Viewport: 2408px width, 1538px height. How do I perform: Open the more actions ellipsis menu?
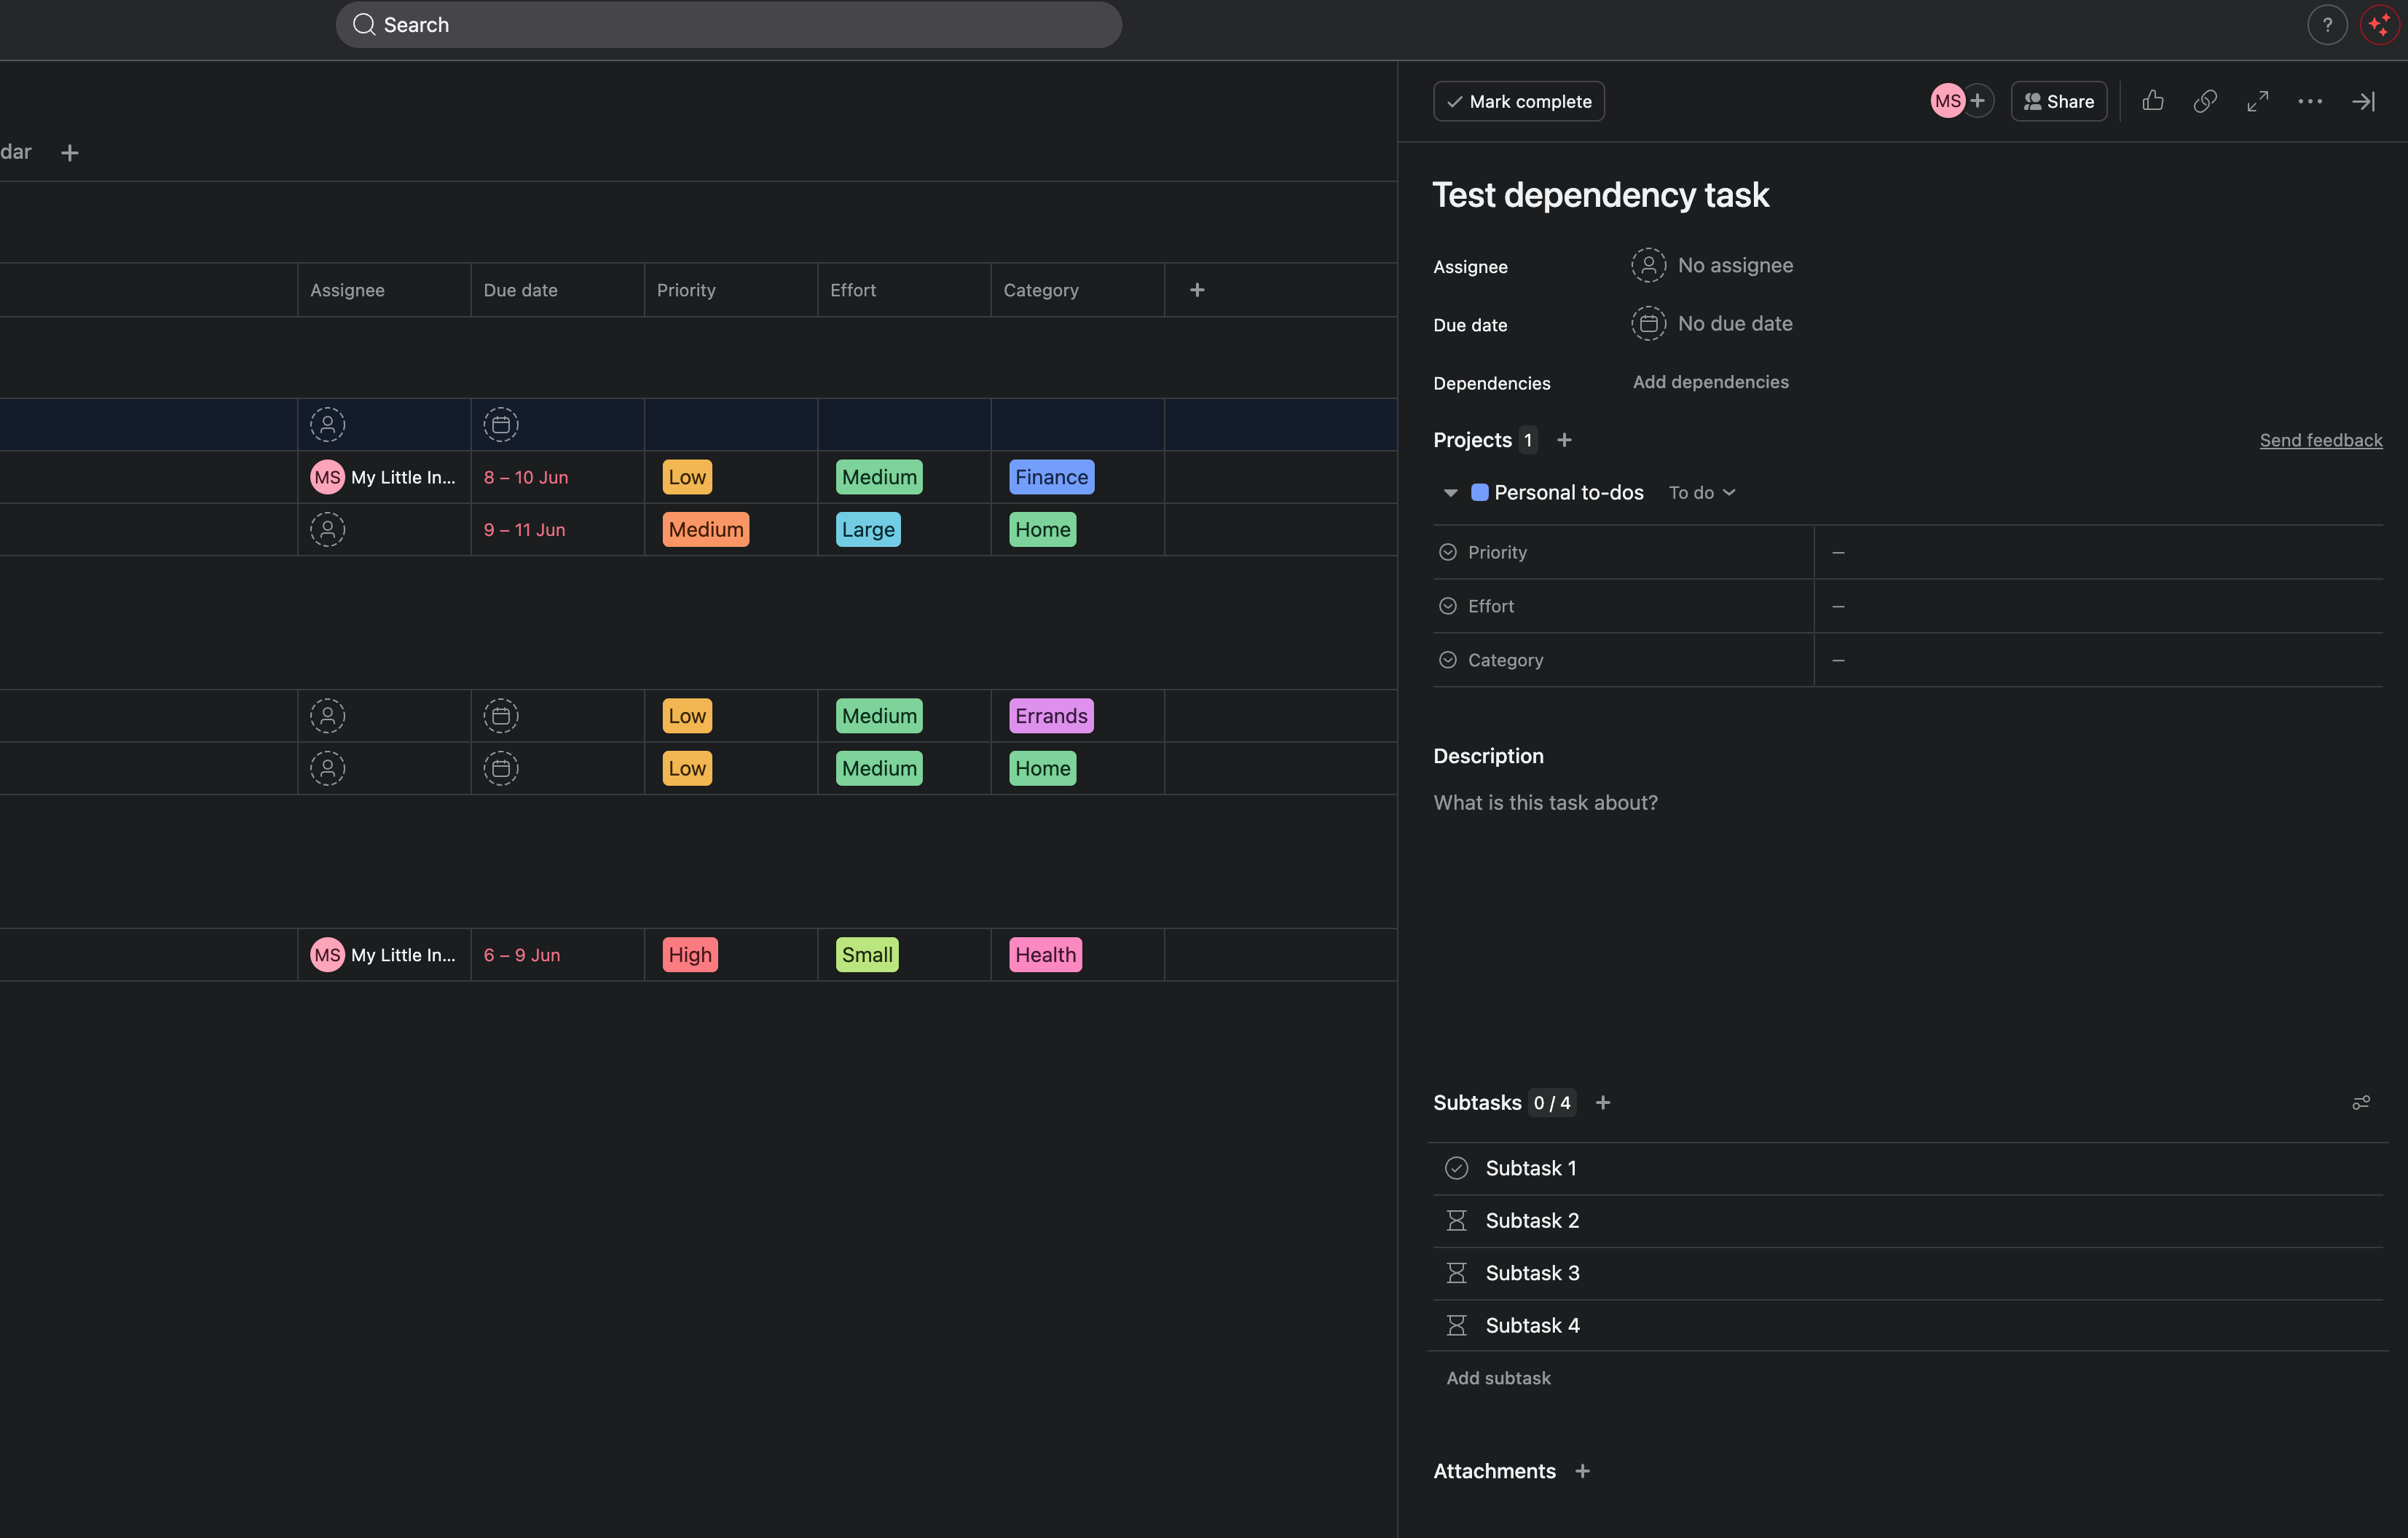coord(2310,101)
